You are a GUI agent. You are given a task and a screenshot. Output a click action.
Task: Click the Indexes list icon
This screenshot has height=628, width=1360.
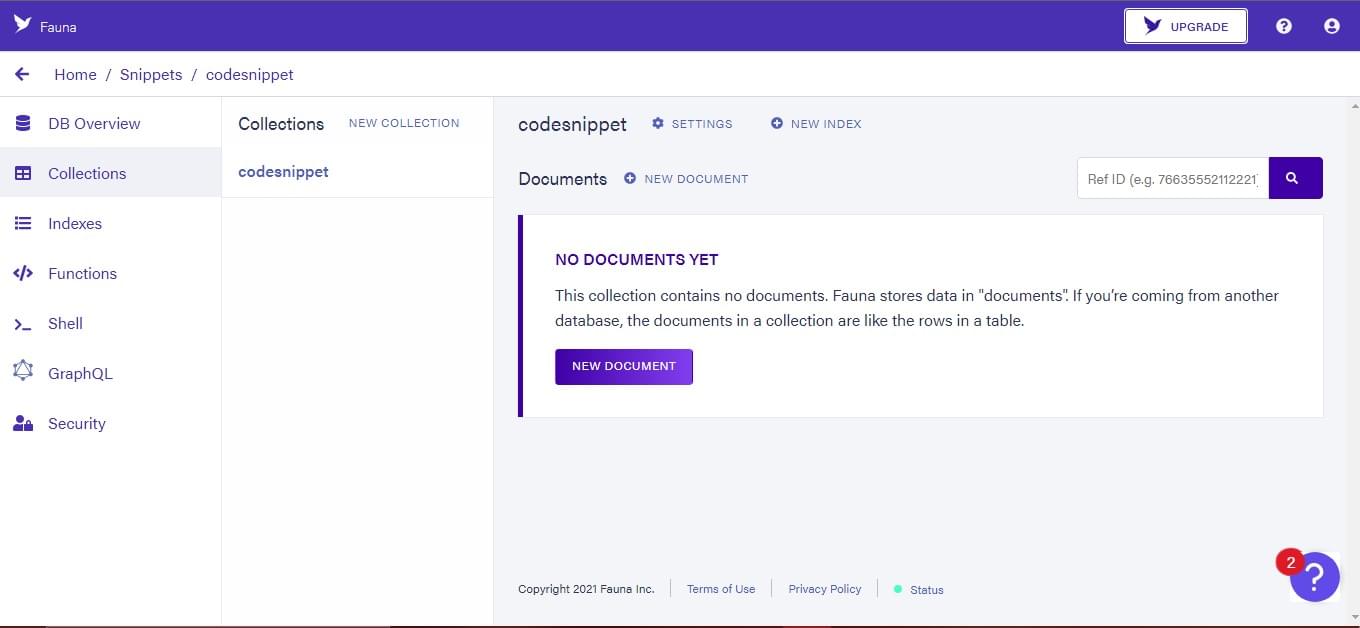[23, 223]
